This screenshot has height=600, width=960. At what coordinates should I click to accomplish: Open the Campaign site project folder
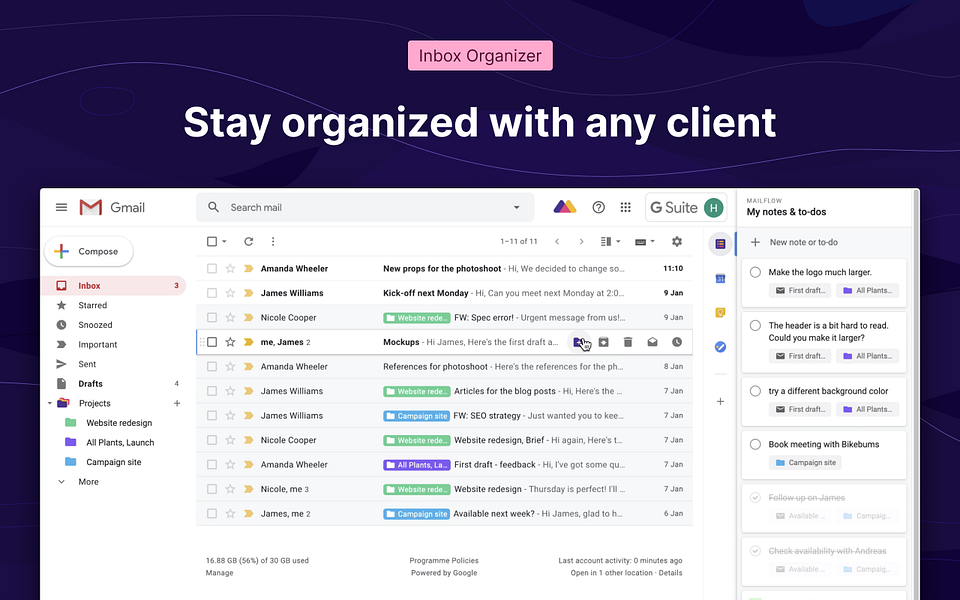(x=113, y=462)
